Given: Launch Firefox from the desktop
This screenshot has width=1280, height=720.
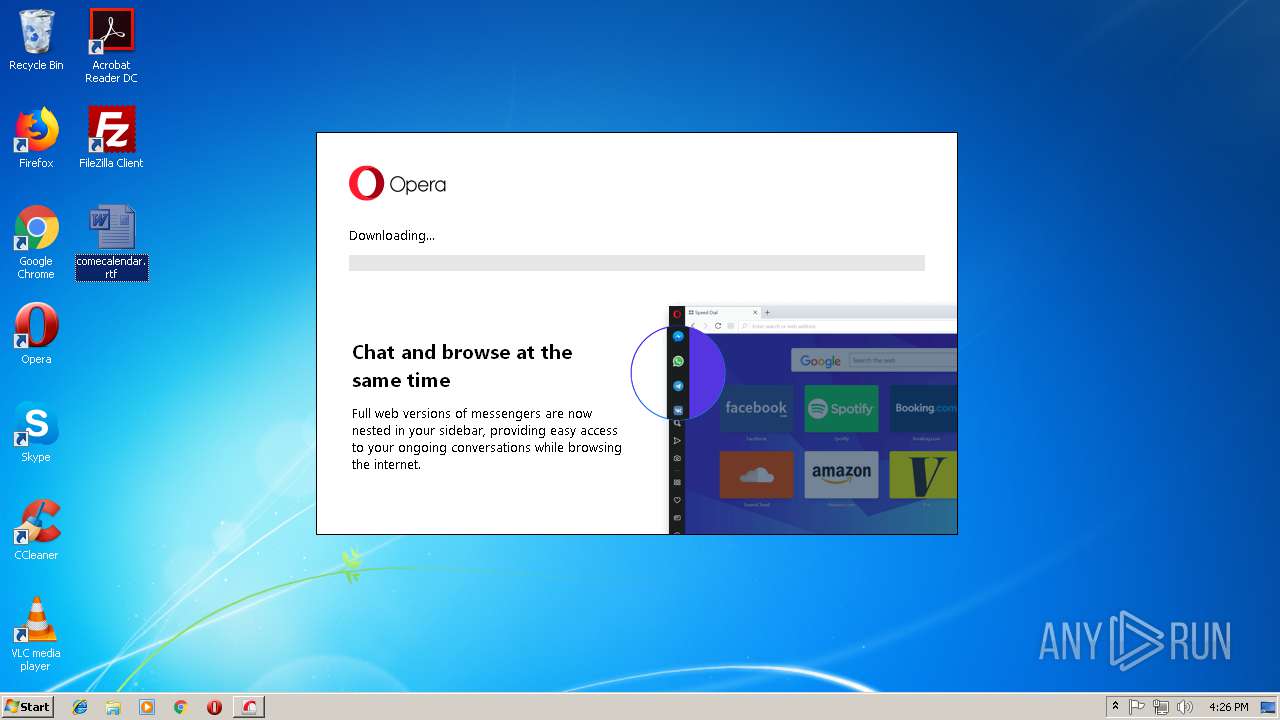Looking at the screenshot, I should coord(36,138).
